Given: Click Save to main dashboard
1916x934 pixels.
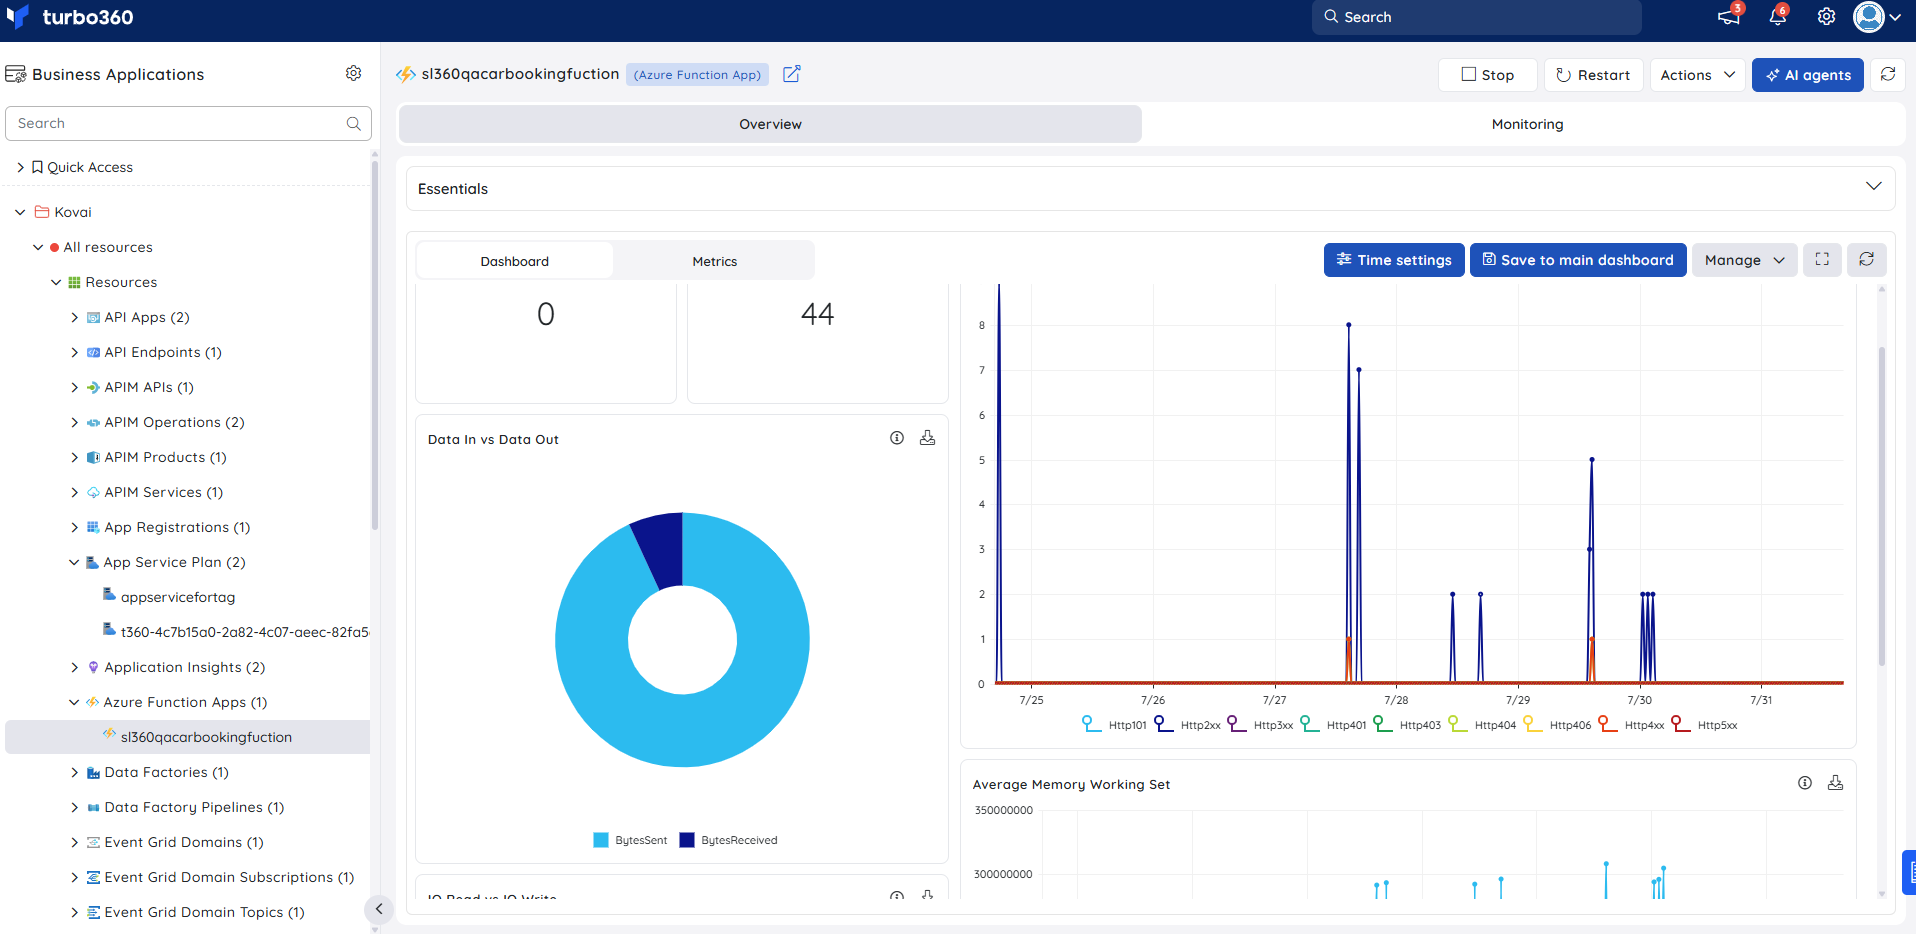Looking at the screenshot, I should pos(1577,260).
